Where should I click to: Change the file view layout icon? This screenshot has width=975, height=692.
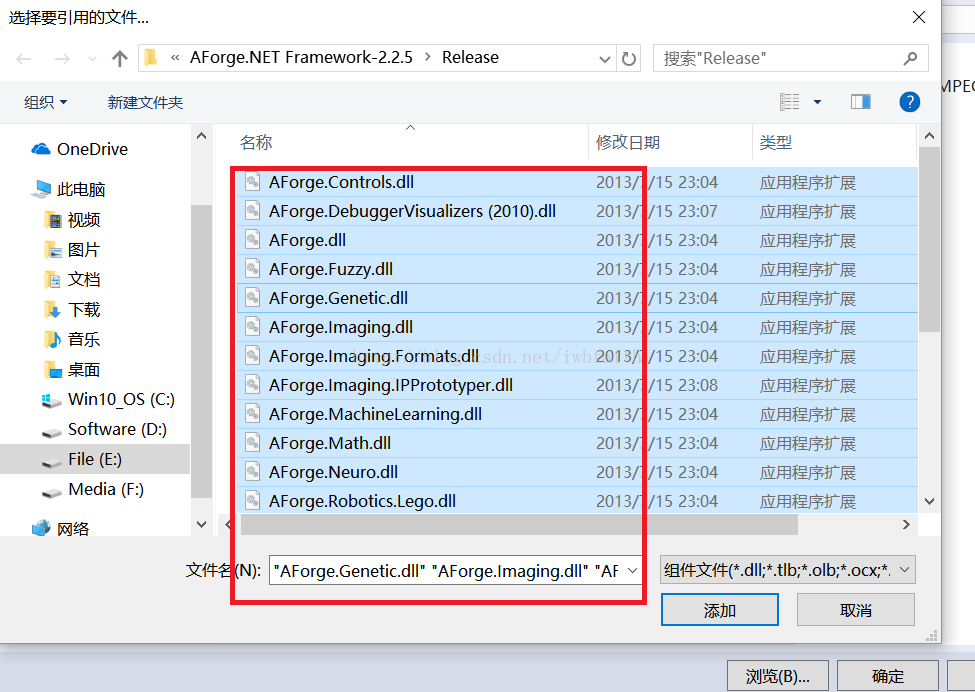790,101
